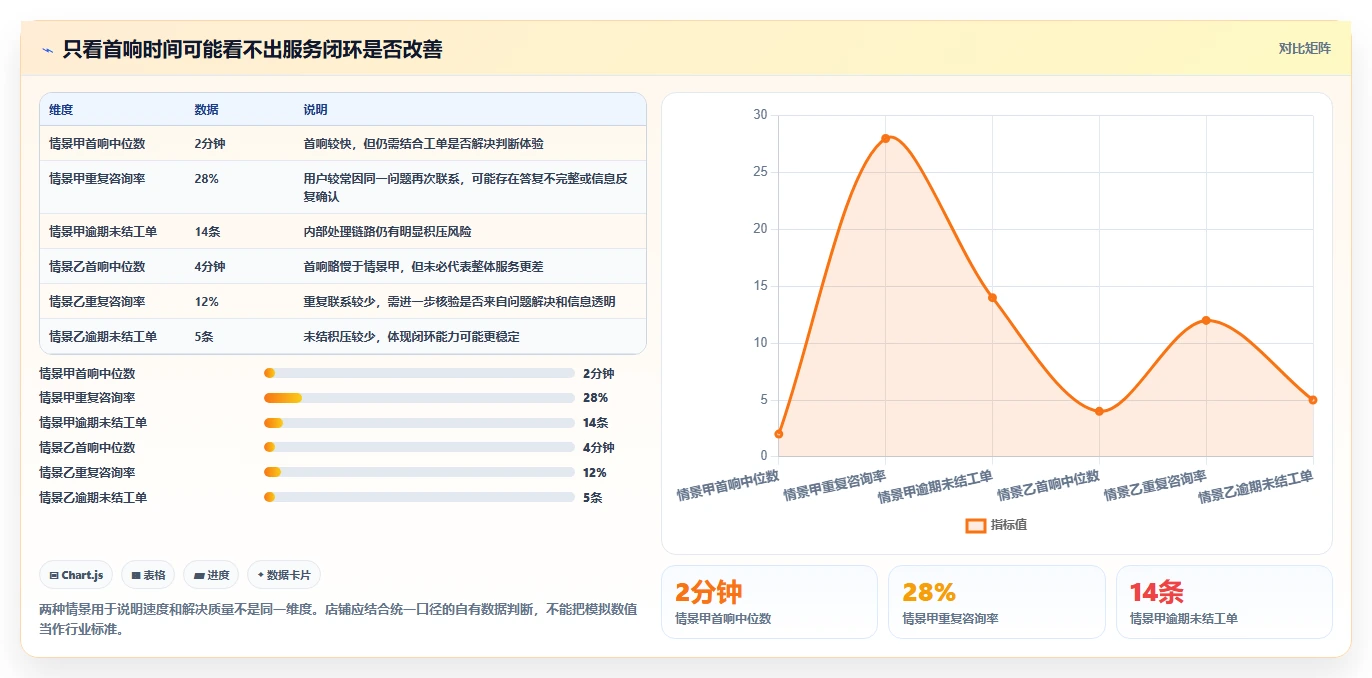Click the lightning icon beside the title
The width and height of the screenshot is (1372, 678).
coord(48,50)
